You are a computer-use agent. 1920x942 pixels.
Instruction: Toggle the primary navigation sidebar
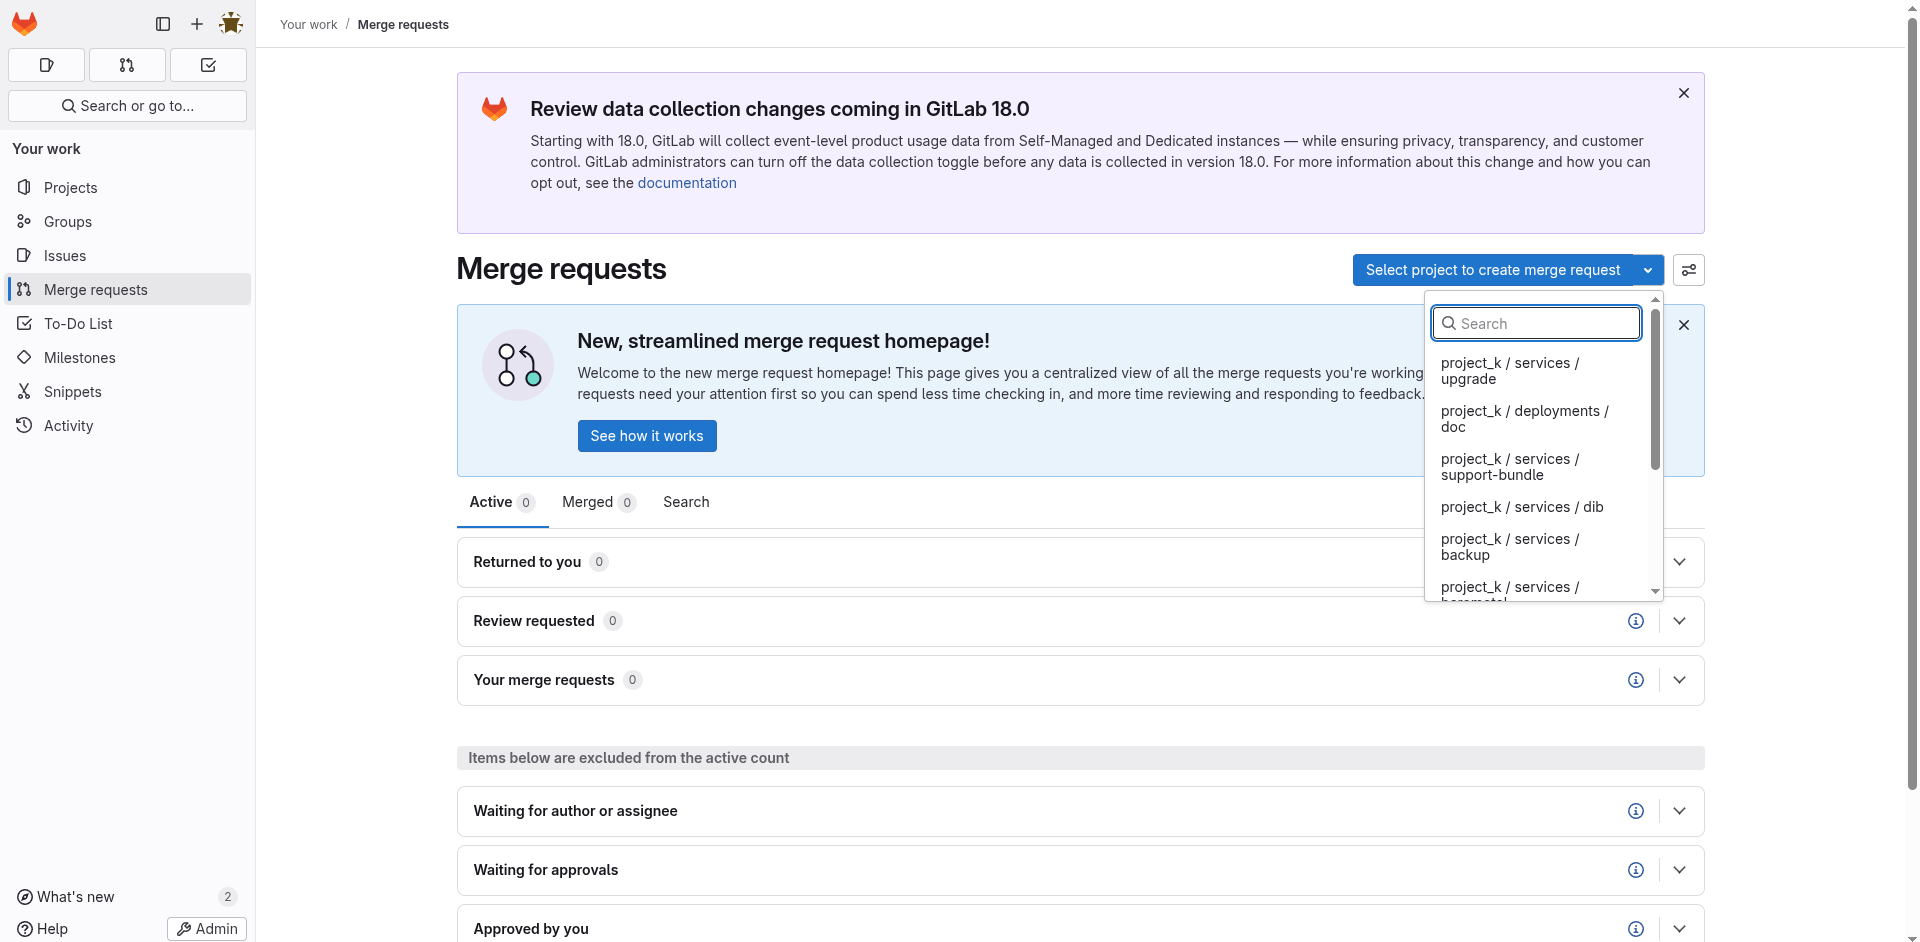point(162,24)
